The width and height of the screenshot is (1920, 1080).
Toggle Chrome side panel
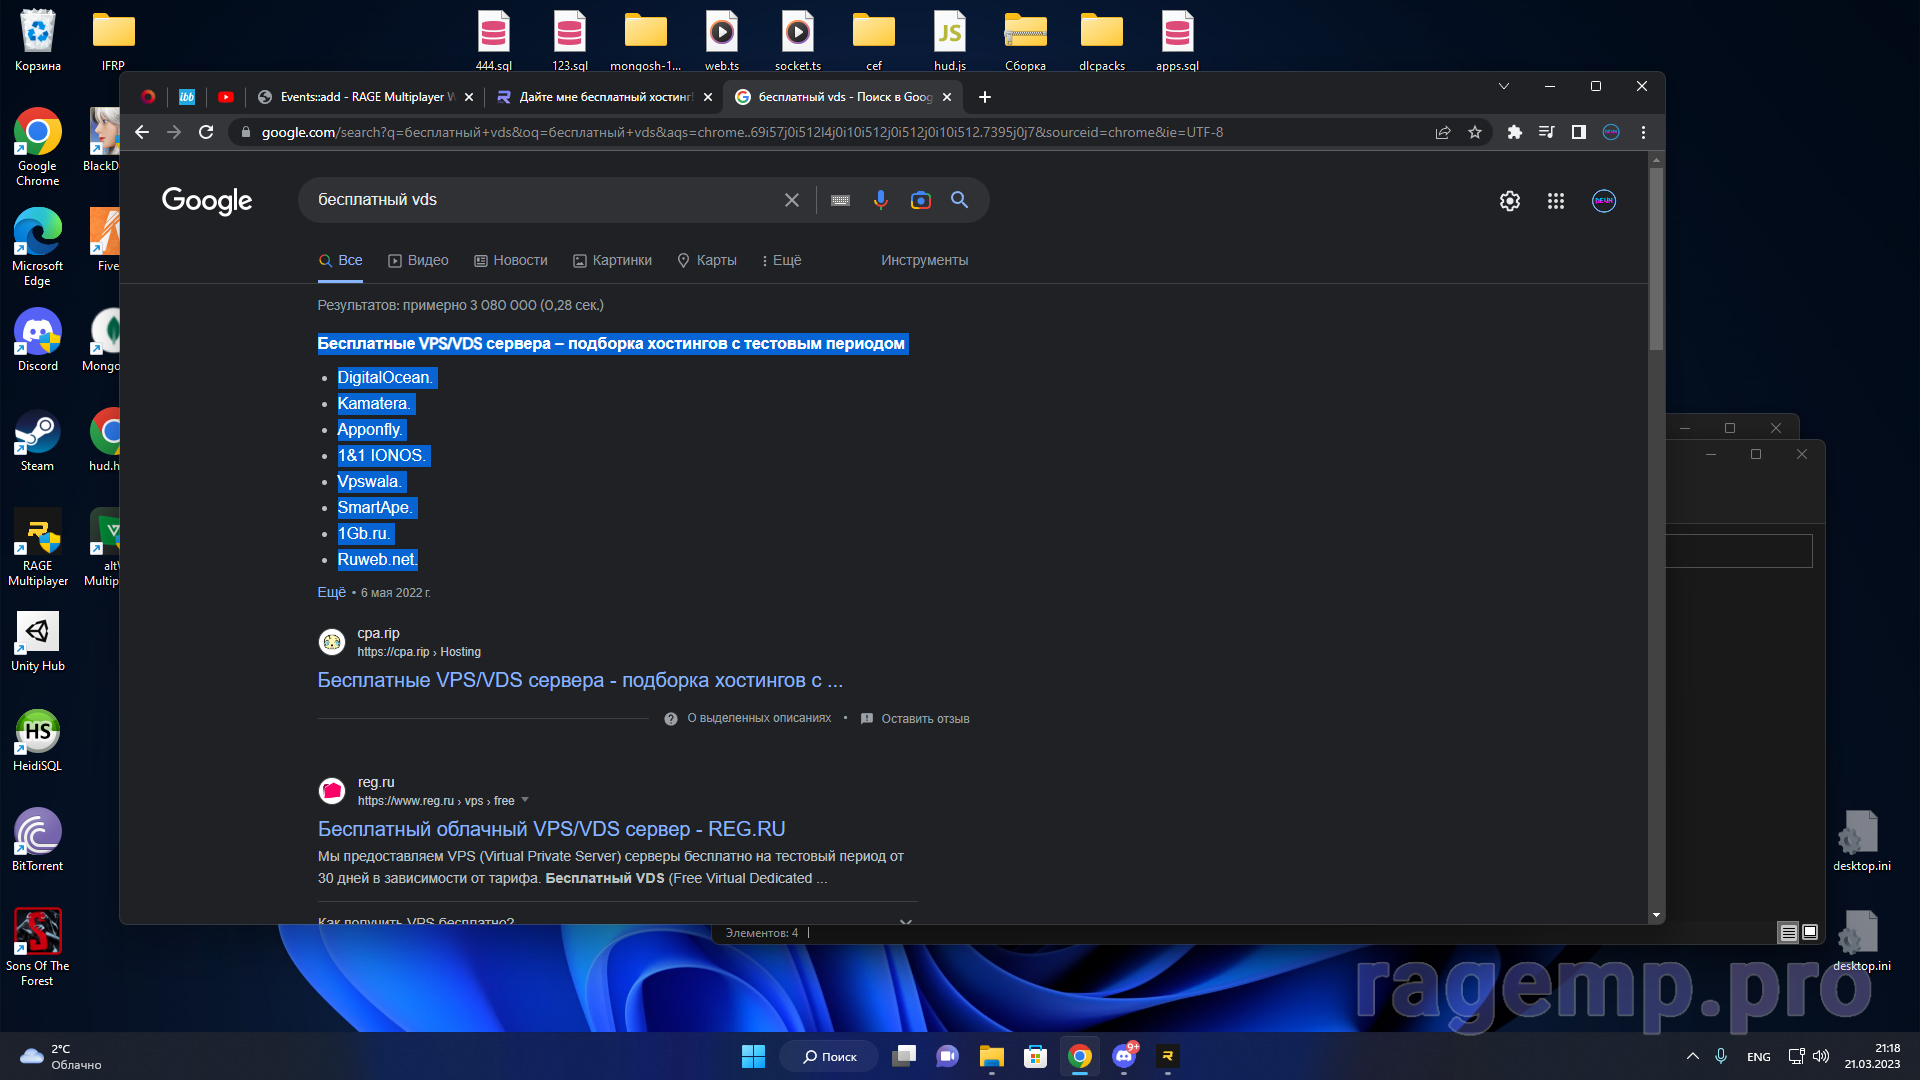coord(1578,132)
